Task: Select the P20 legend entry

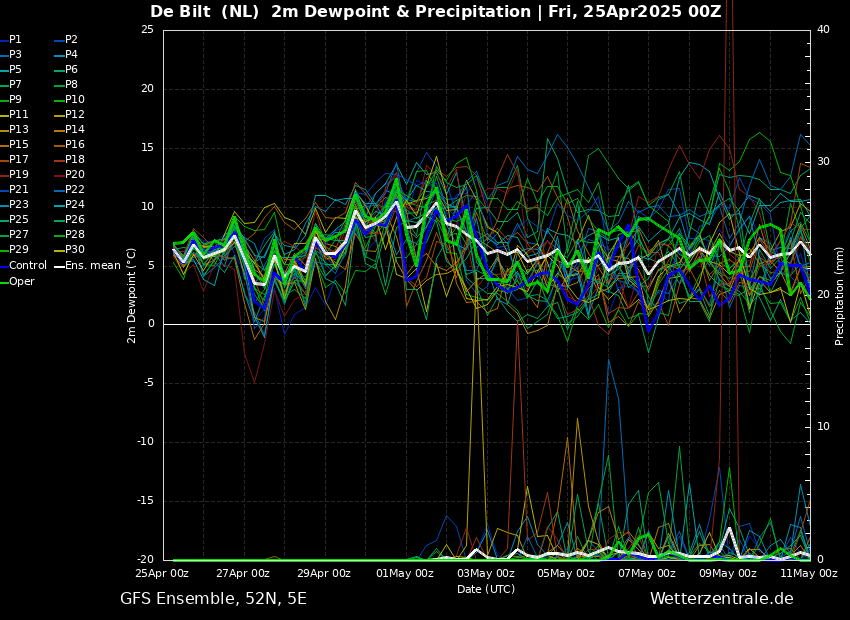Action: [x=70, y=175]
